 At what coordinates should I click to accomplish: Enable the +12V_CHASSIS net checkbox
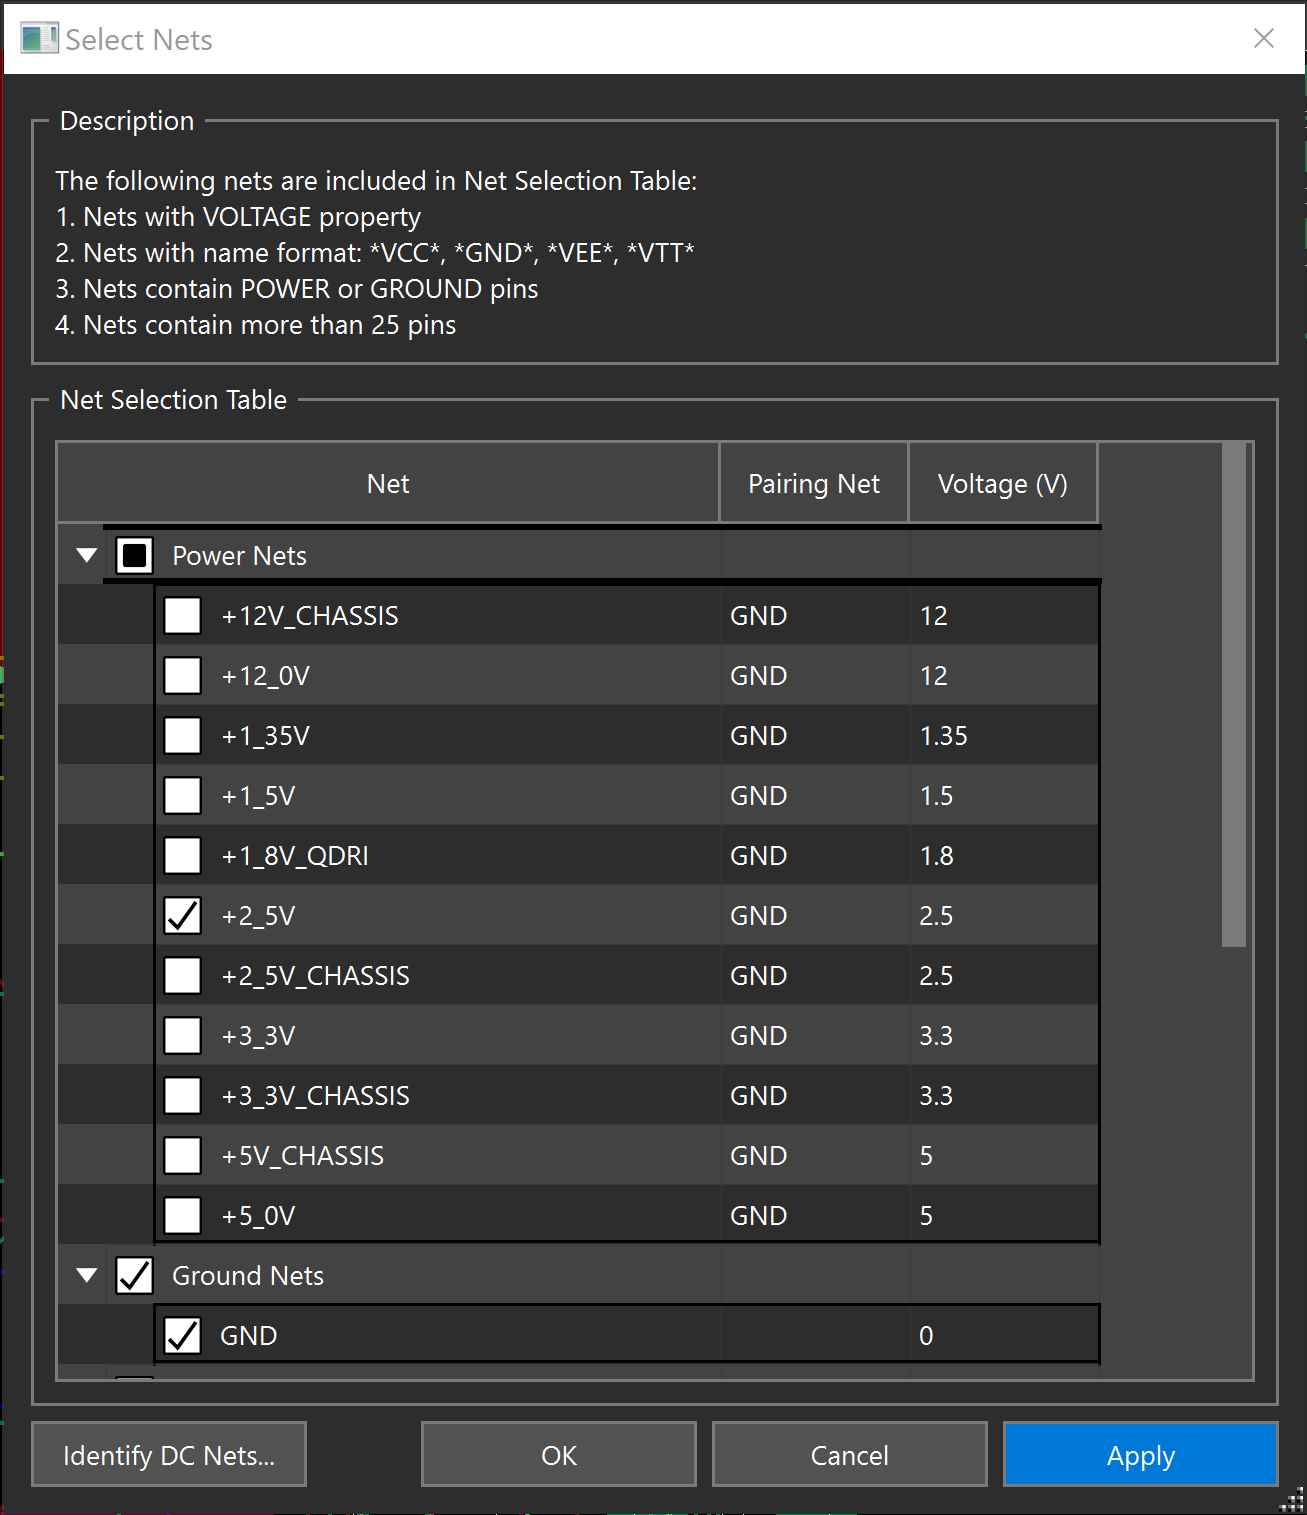[182, 615]
